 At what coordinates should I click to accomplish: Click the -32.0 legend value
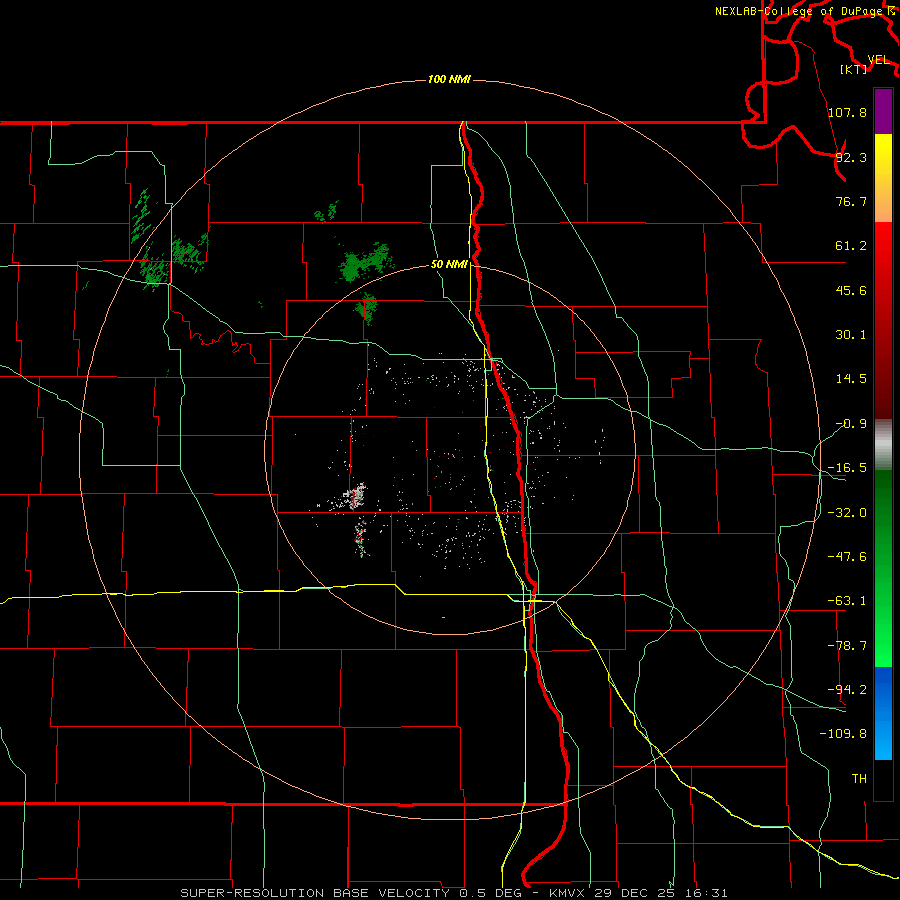pyautogui.click(x=847, y=513)
